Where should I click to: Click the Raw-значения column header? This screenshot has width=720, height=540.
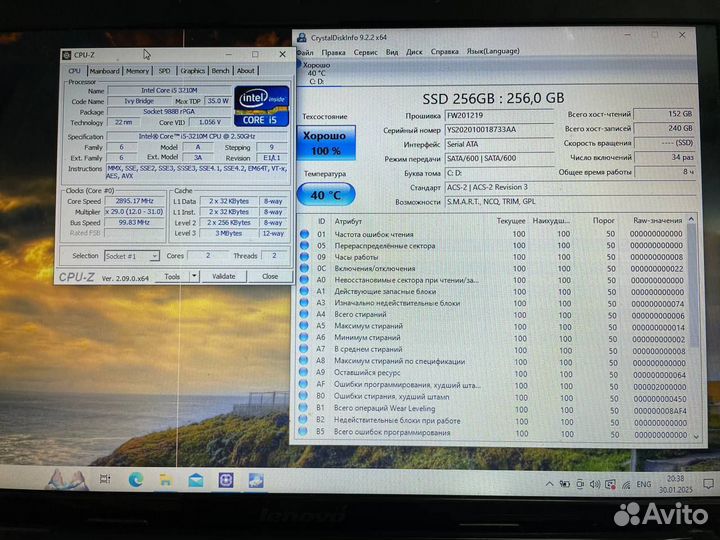[658, 220]
